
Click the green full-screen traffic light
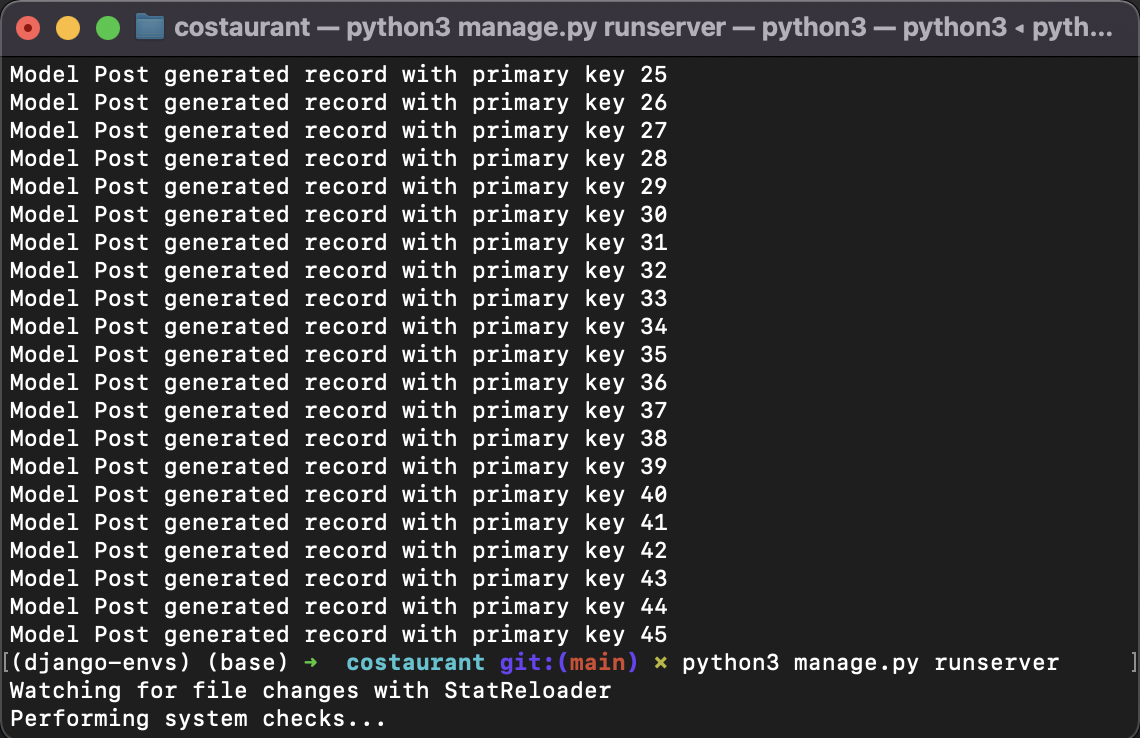pyautogui.click(x=107, y=27)
